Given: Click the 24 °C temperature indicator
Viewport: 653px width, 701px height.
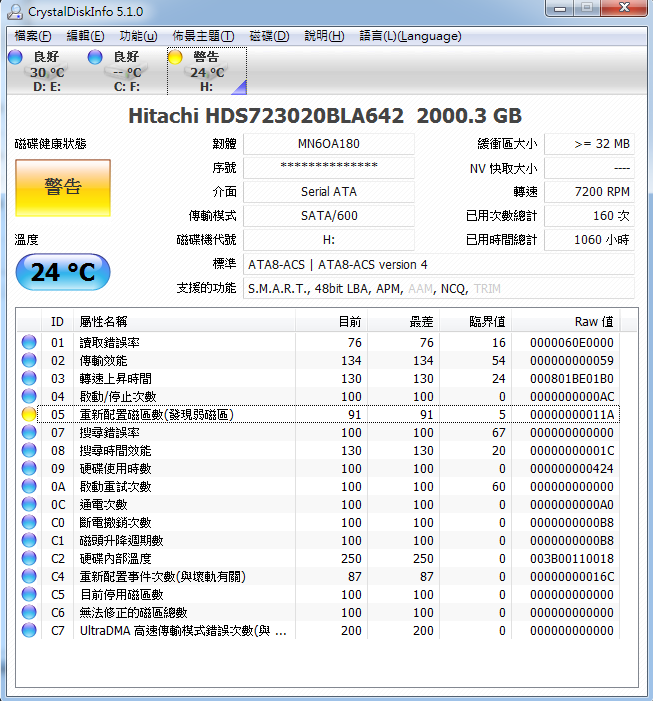Looking at the screenshot, I should [63, 272].
